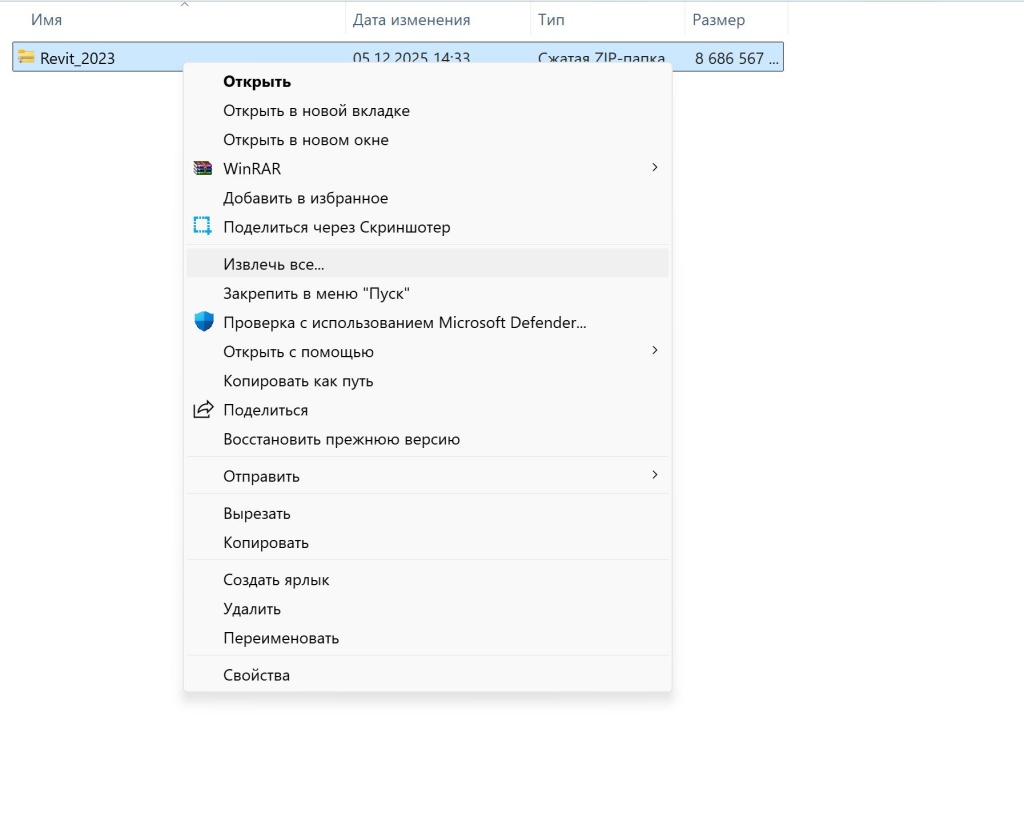The height and width of the screenshot is (824, 1024).
Task: Select 'Копировать' in the context menu
Action: [428, 543]
